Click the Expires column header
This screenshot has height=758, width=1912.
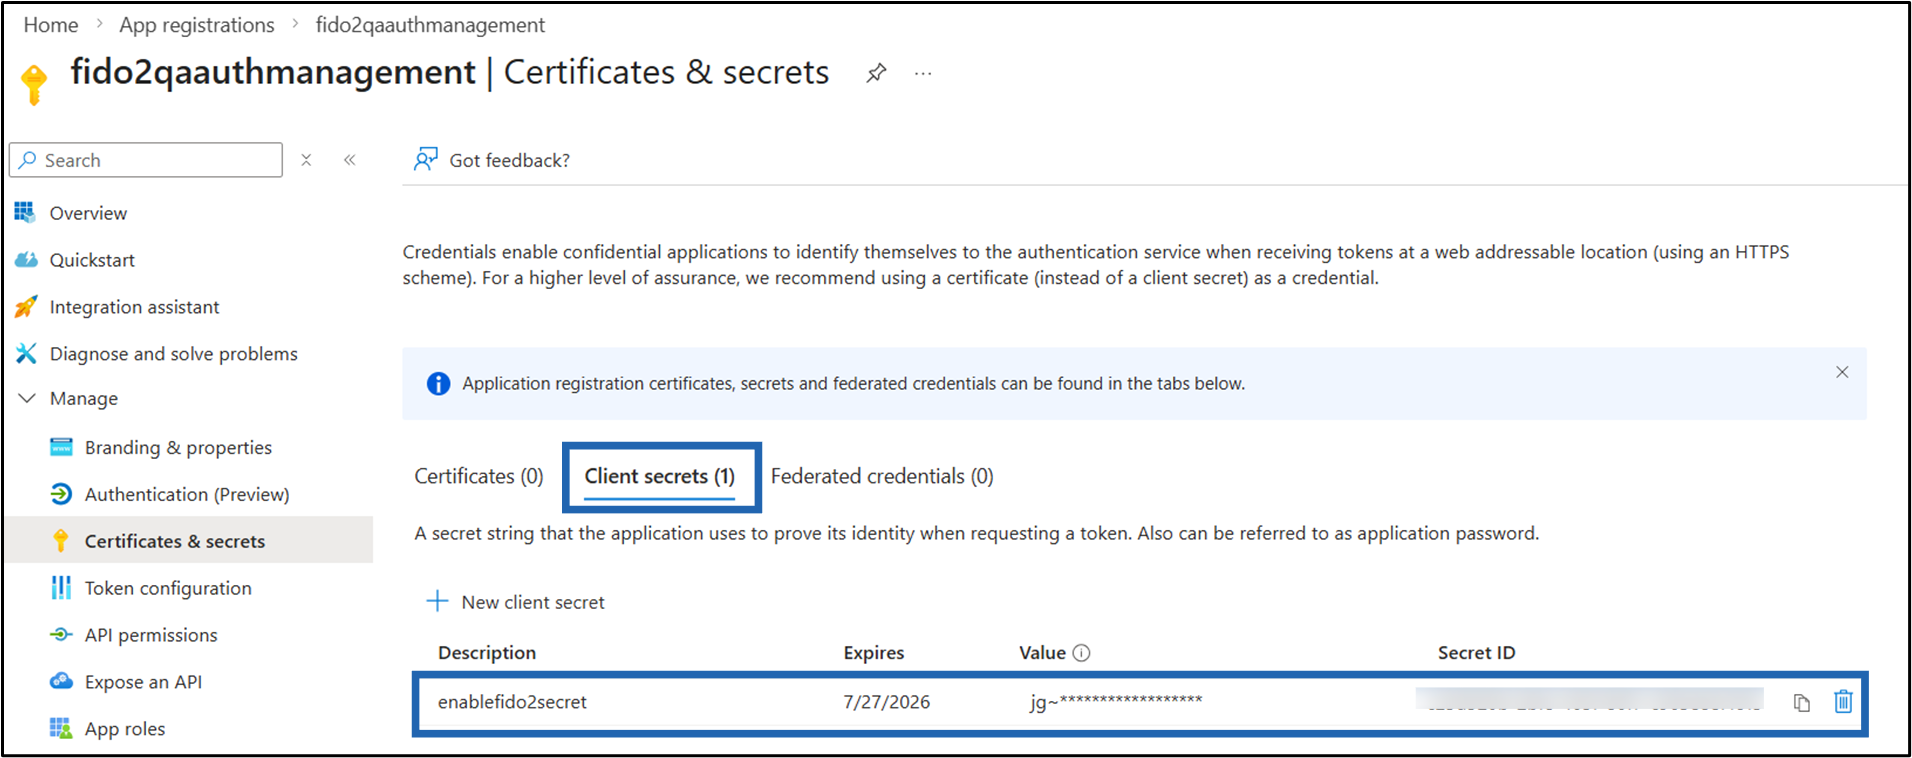click(x=874, y=653)
